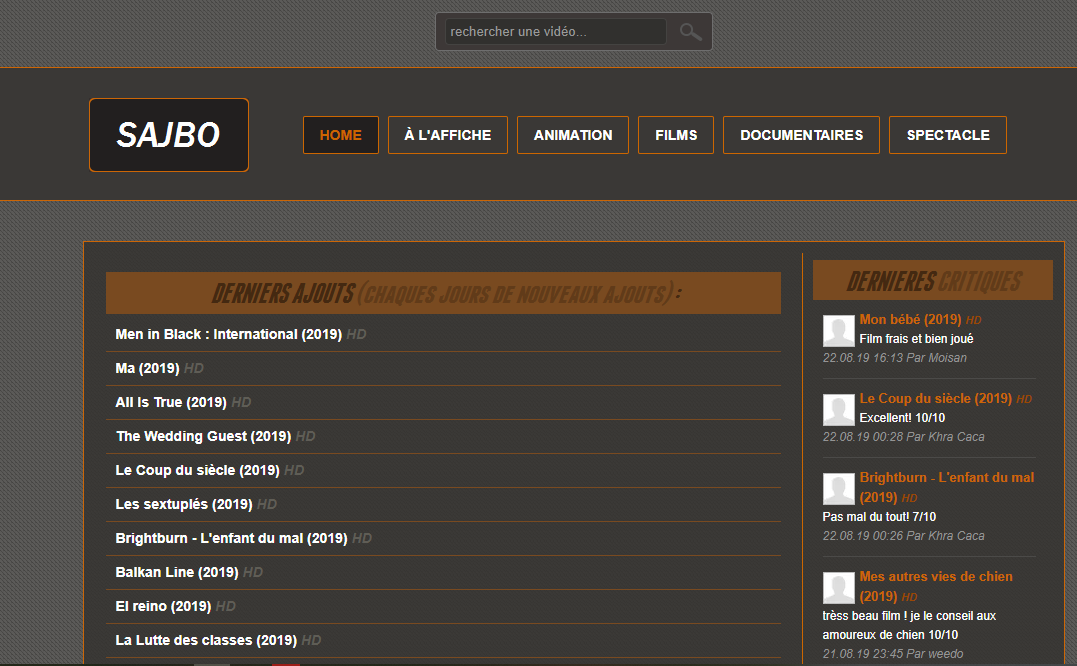This screenshot has width=1077, height=666.
Task: Click the review text 'Film frais et bien joué'
Action: [x=916, y=338]
